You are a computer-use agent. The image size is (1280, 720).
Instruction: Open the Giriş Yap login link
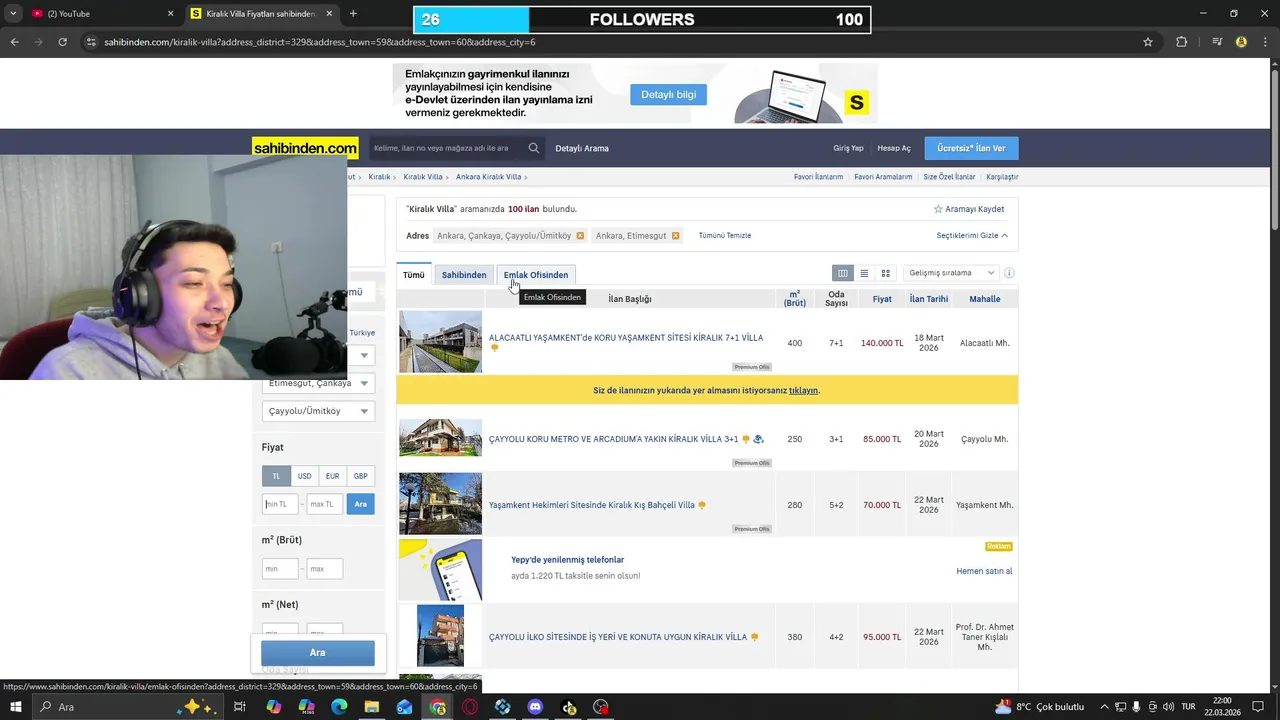pyautogui.click(x=848, y=148)
